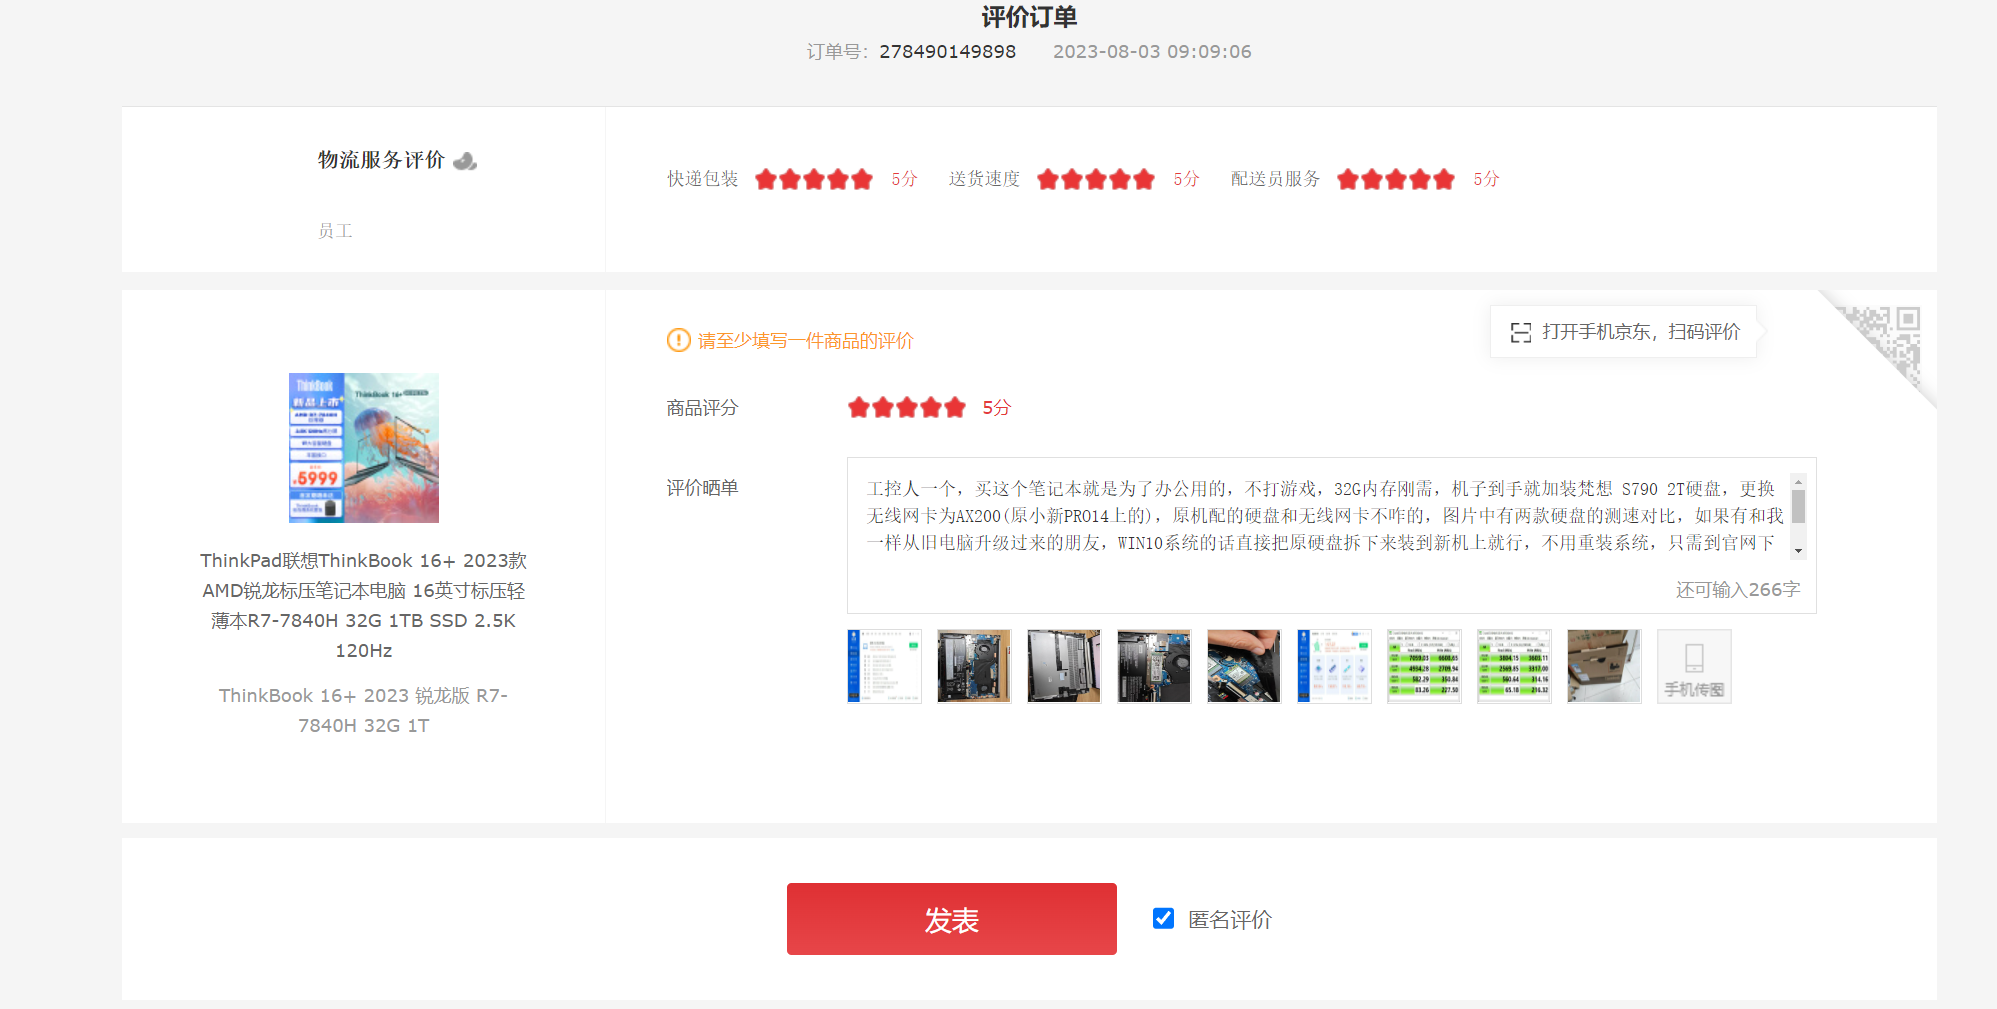Open the ThinkPad联想ThinkBook 16+ product title link

tap(364, 605)
